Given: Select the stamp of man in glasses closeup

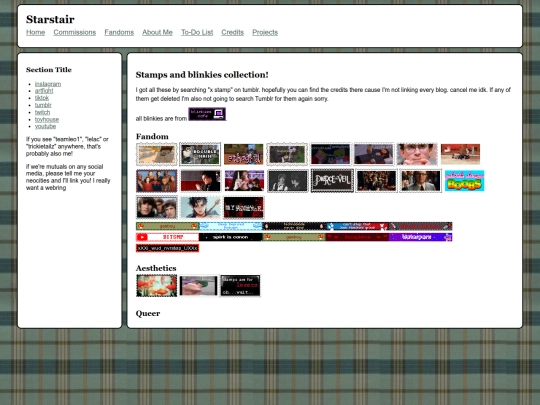Looking at the screenshot, I should click(x=417, y=154).
